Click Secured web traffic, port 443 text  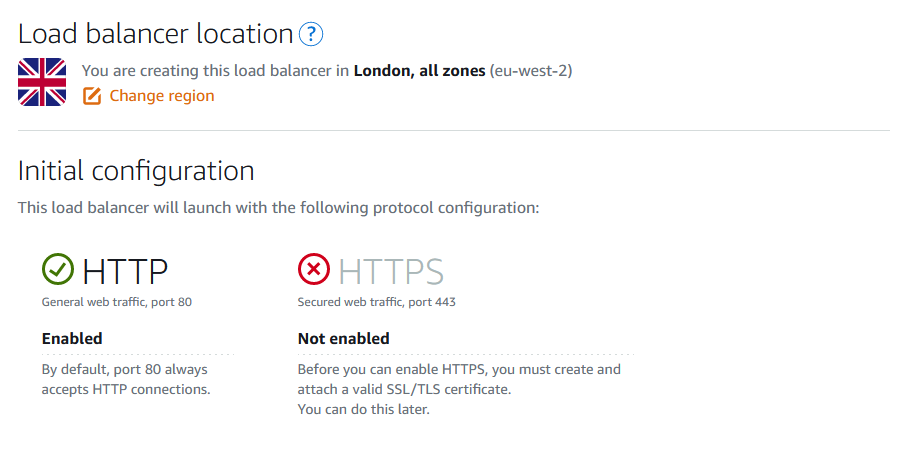(376, 302)
